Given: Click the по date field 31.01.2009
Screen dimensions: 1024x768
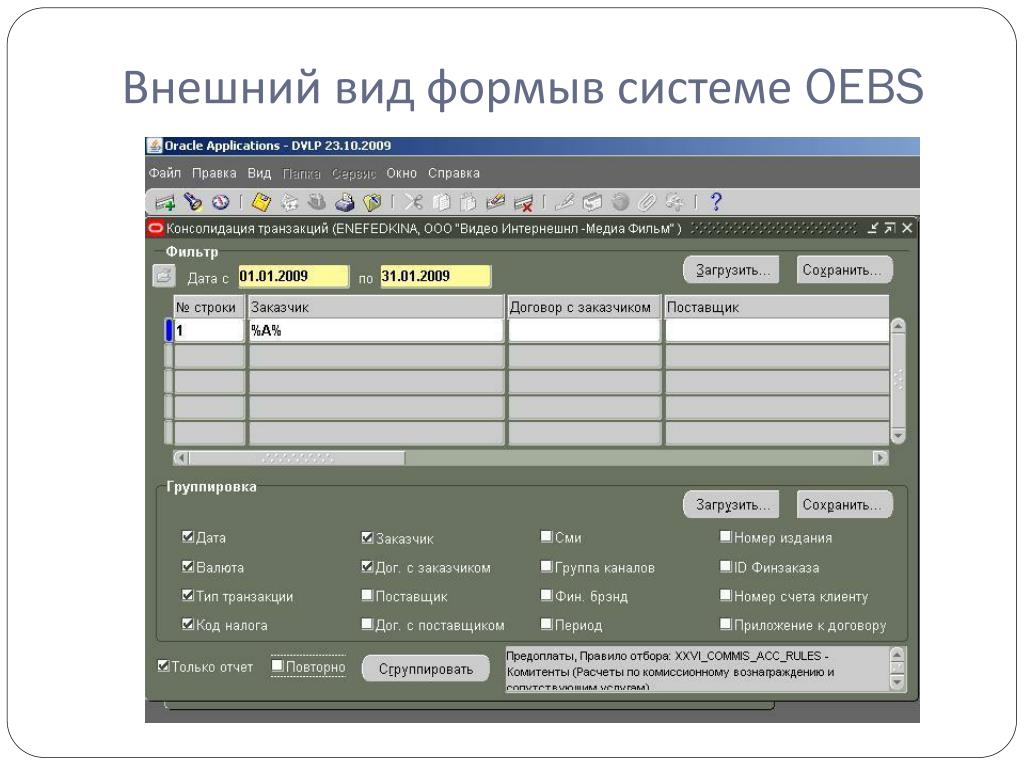Looking at the screenshot, I should [436, 276].
